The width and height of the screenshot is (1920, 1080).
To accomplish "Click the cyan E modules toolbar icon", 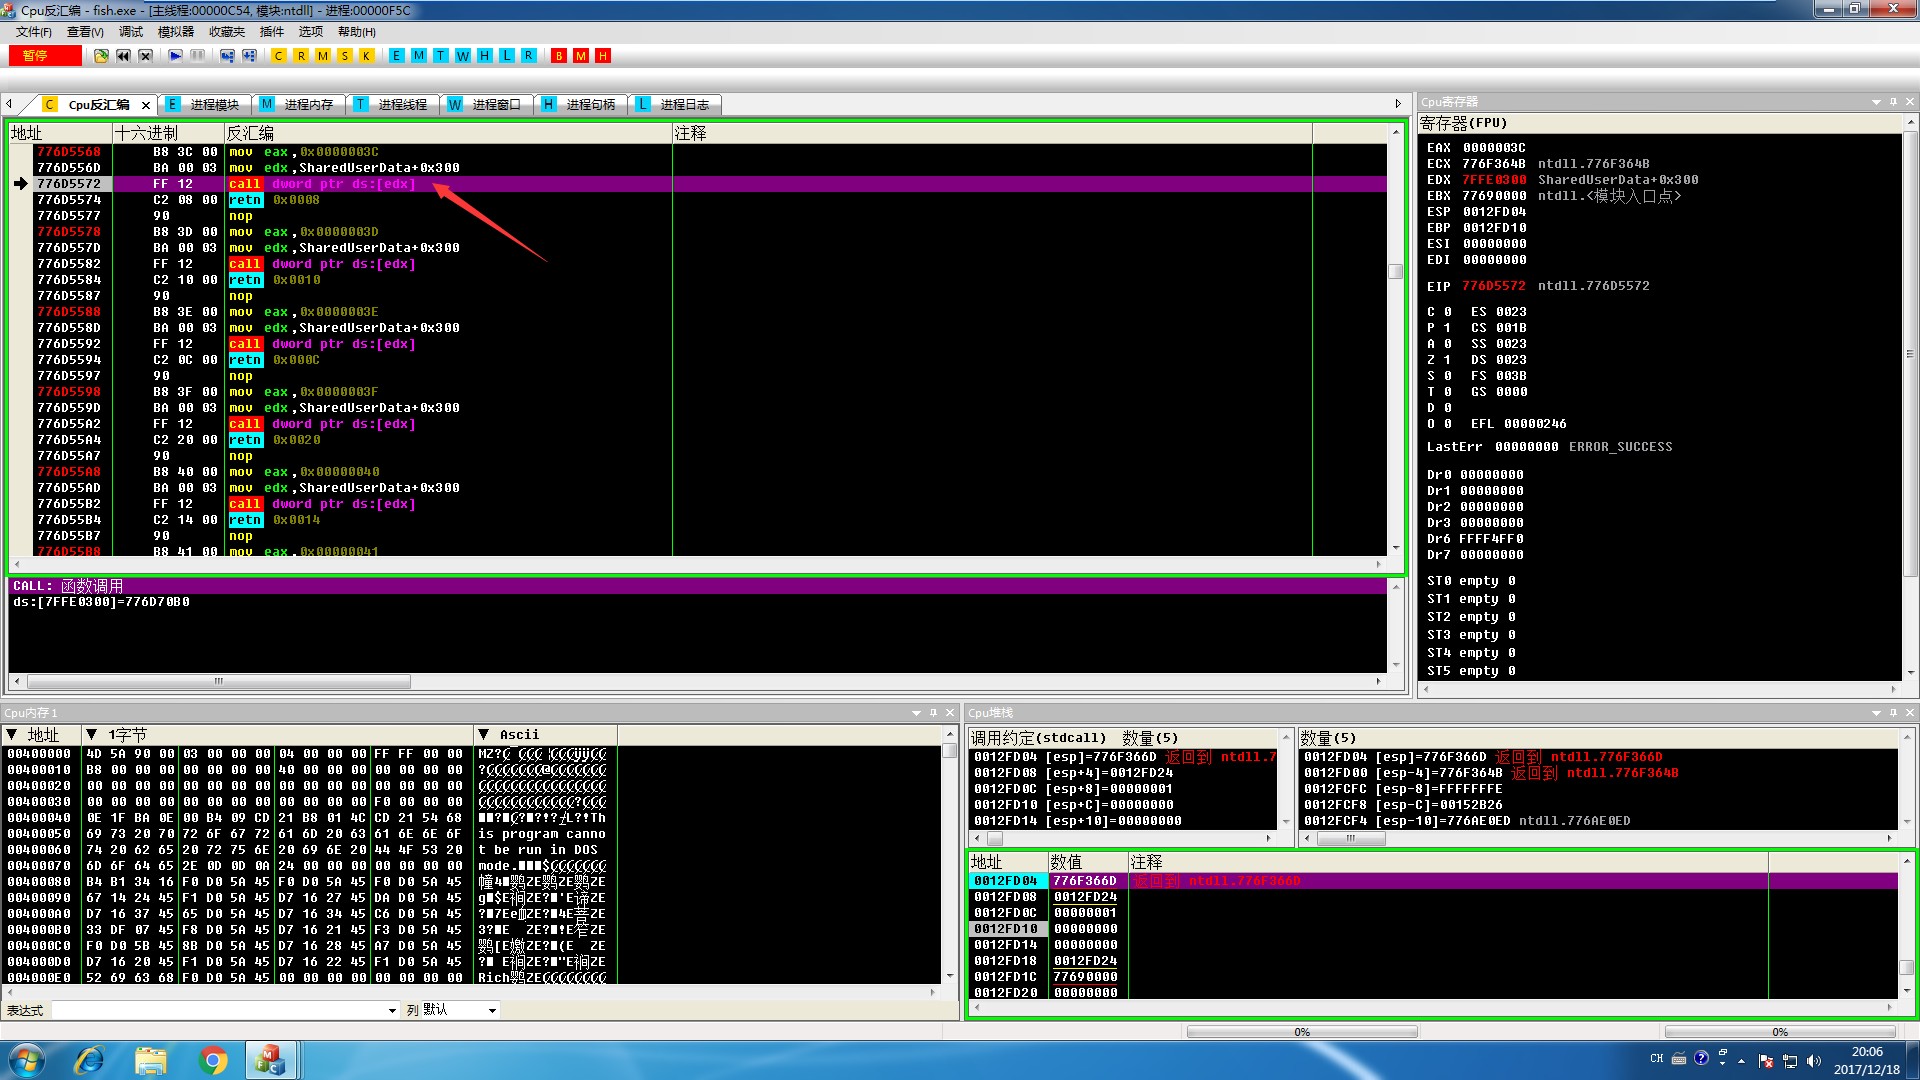I will click(397, 56).
